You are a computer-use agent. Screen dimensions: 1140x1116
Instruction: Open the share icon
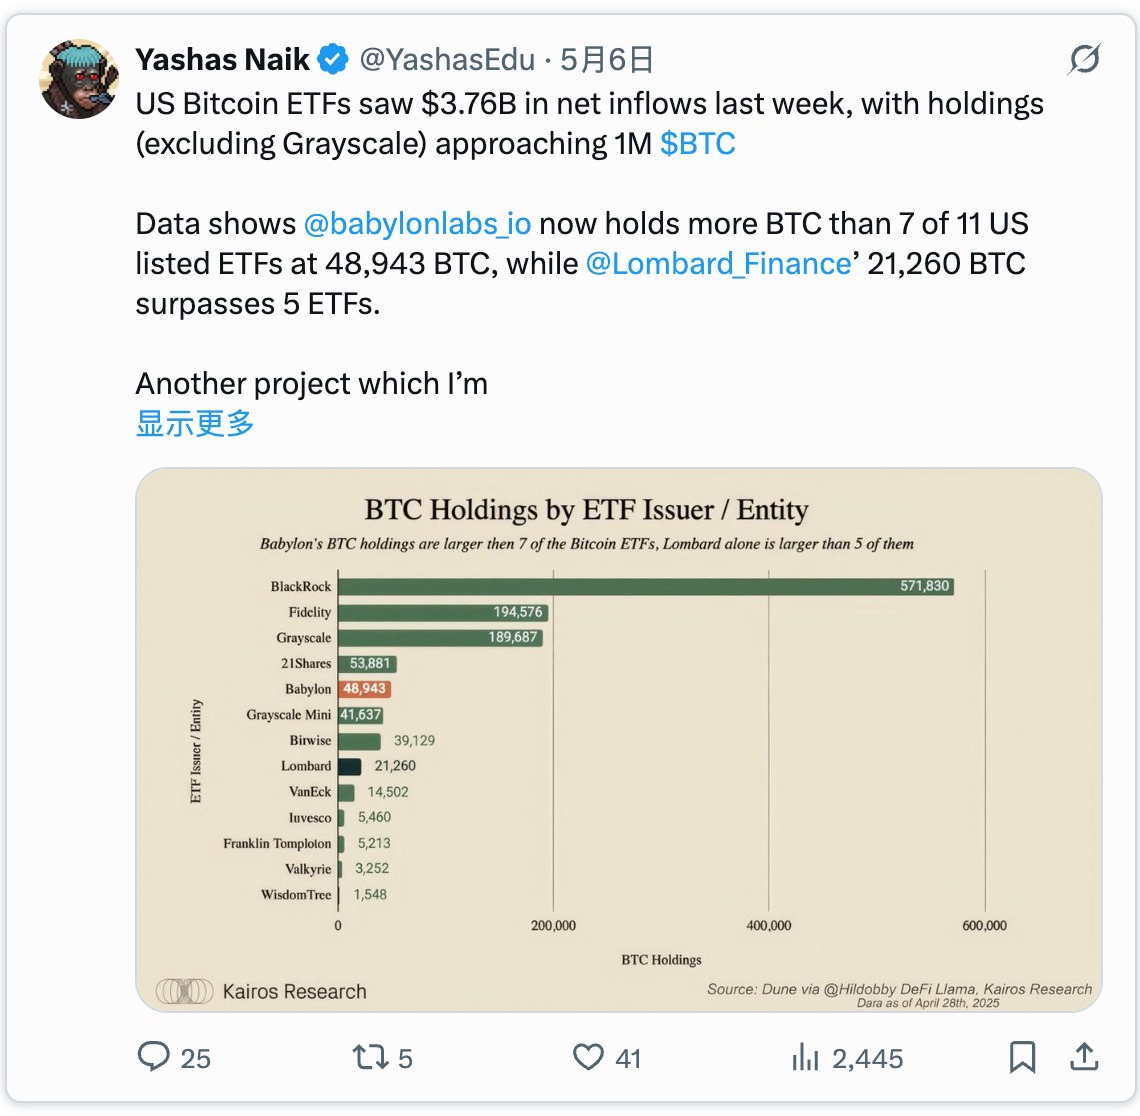point(1084,1056)
